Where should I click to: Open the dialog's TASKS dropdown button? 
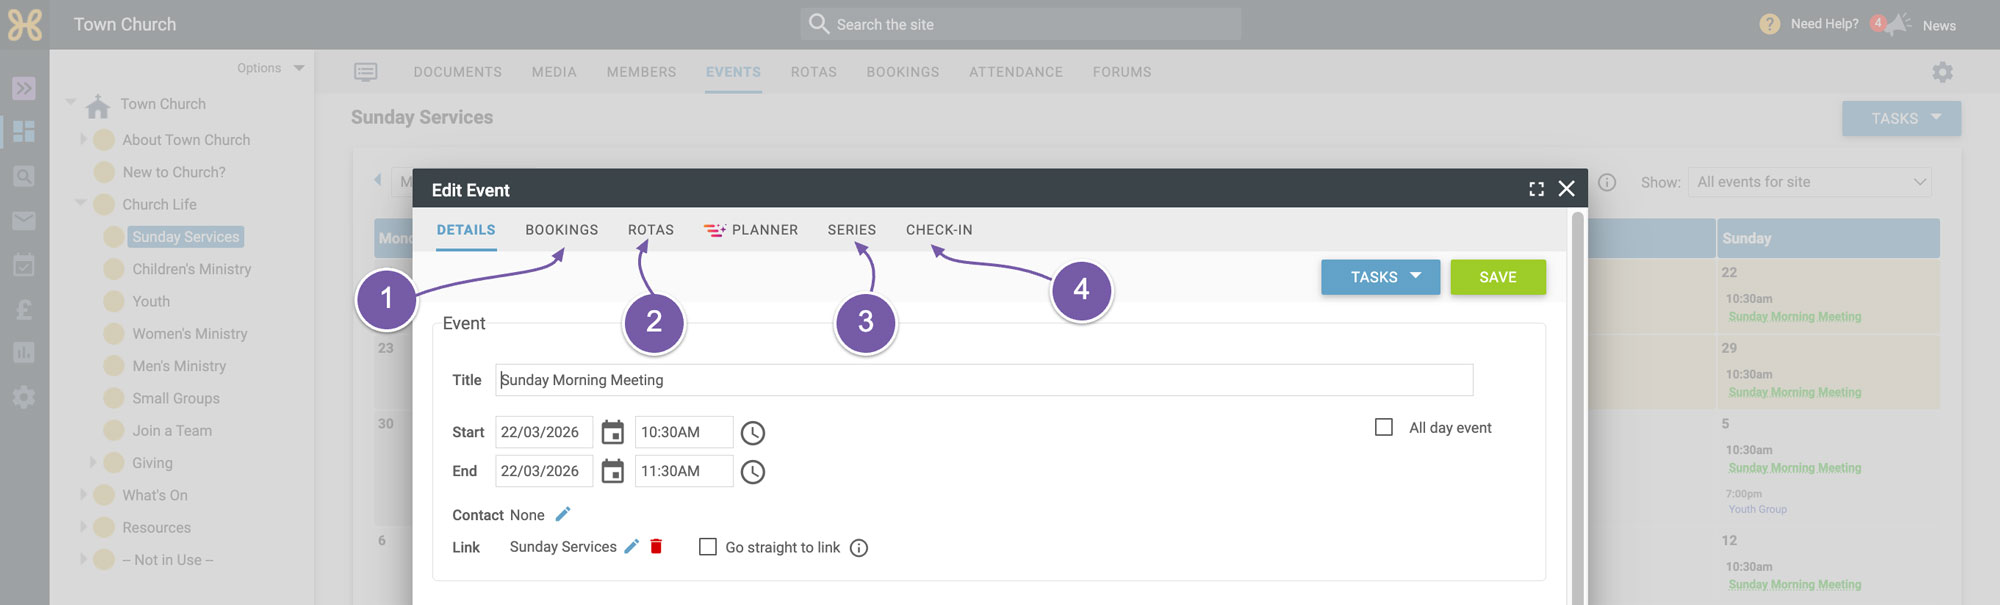1380,277
